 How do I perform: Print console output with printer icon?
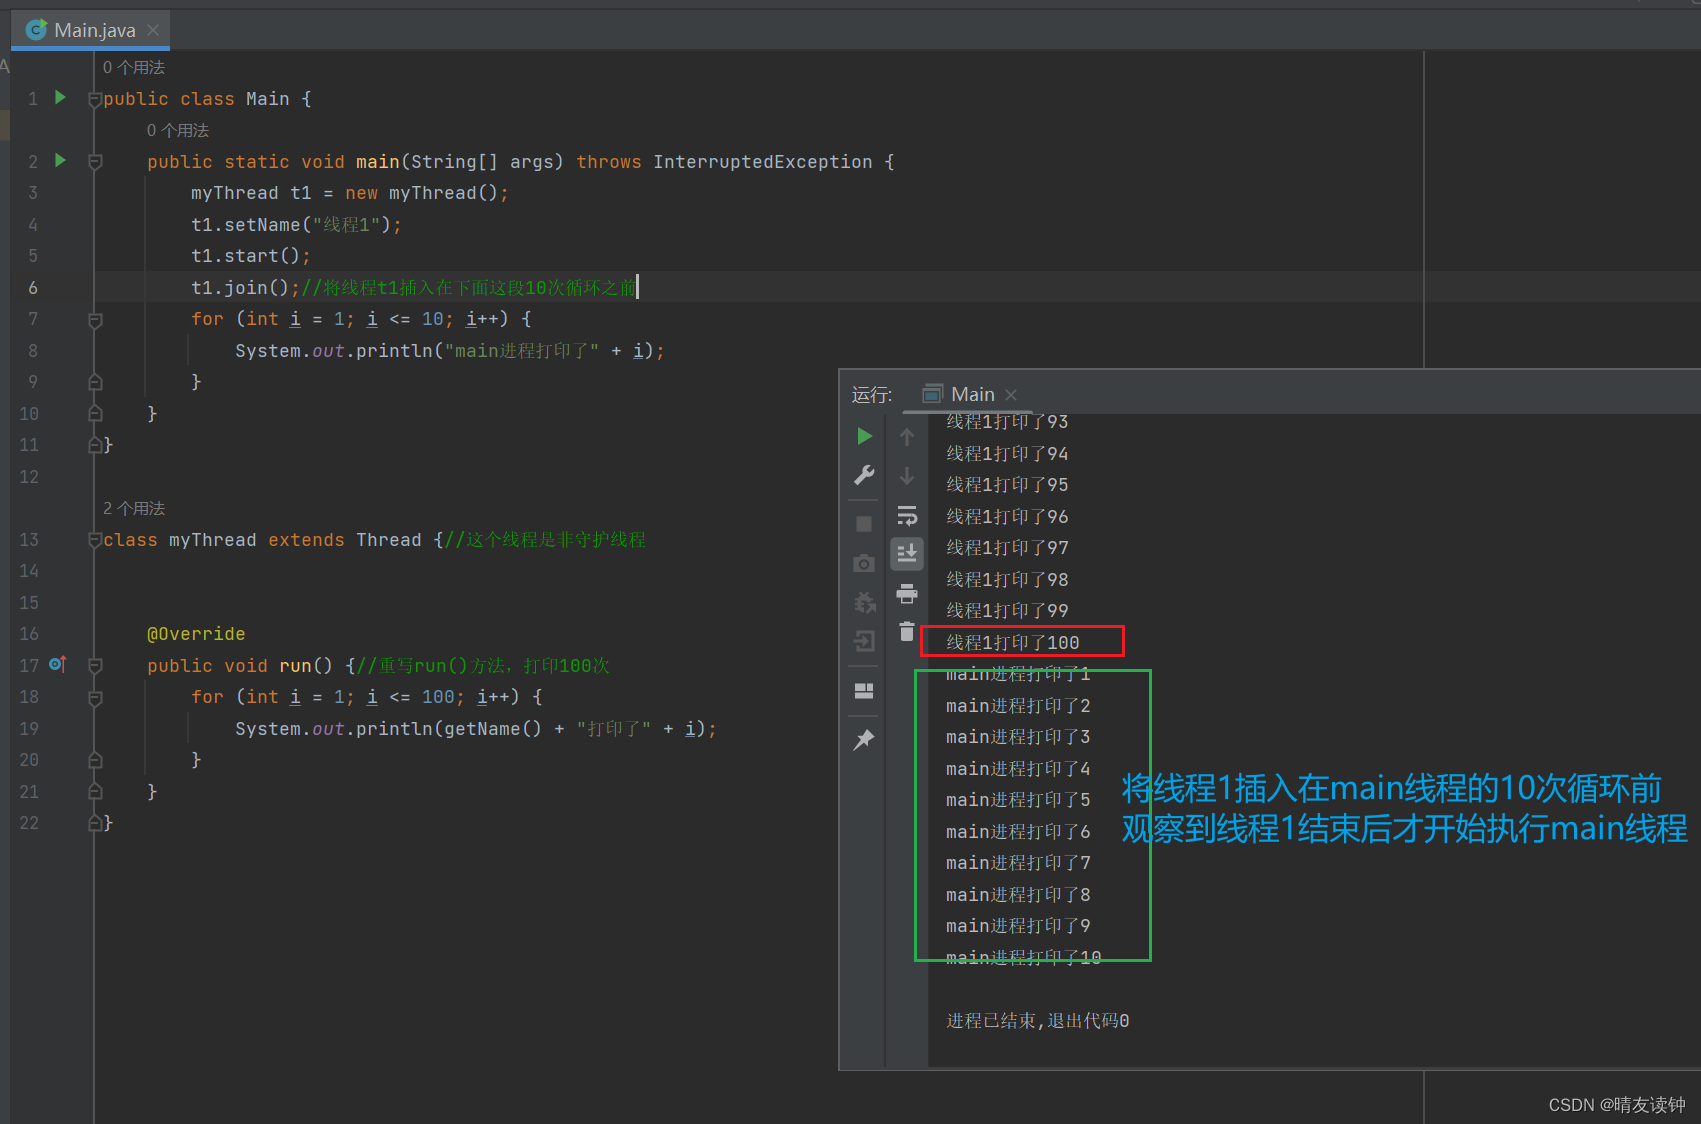907,594
